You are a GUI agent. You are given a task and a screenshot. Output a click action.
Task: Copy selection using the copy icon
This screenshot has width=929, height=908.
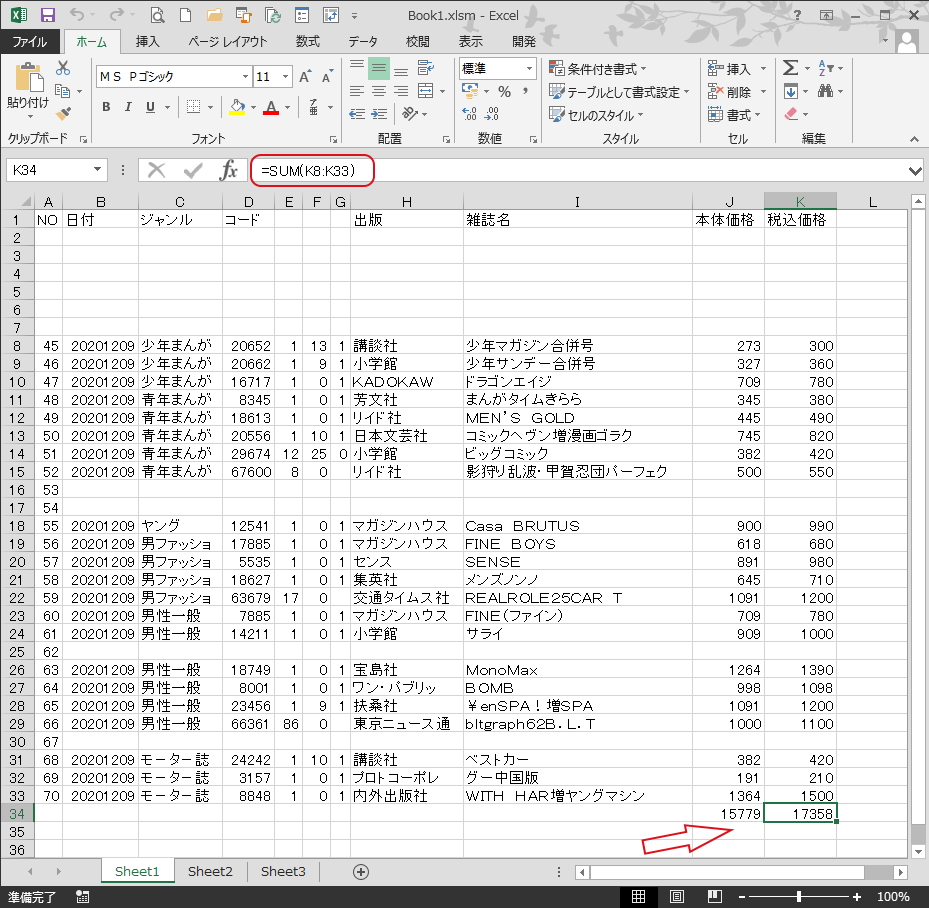coord(63,91)
